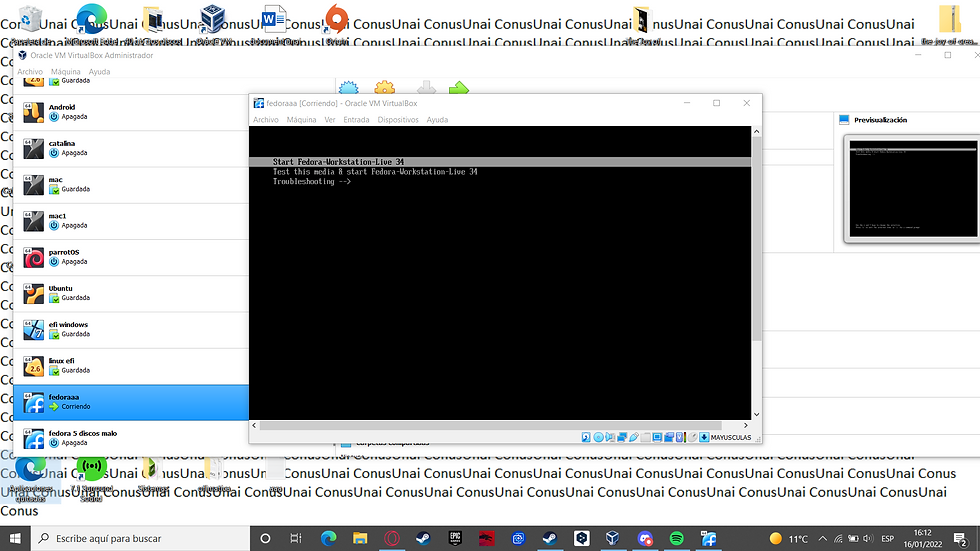
Task: Click the network adapter indicator in VM status bar
Action: click(622, 437)
